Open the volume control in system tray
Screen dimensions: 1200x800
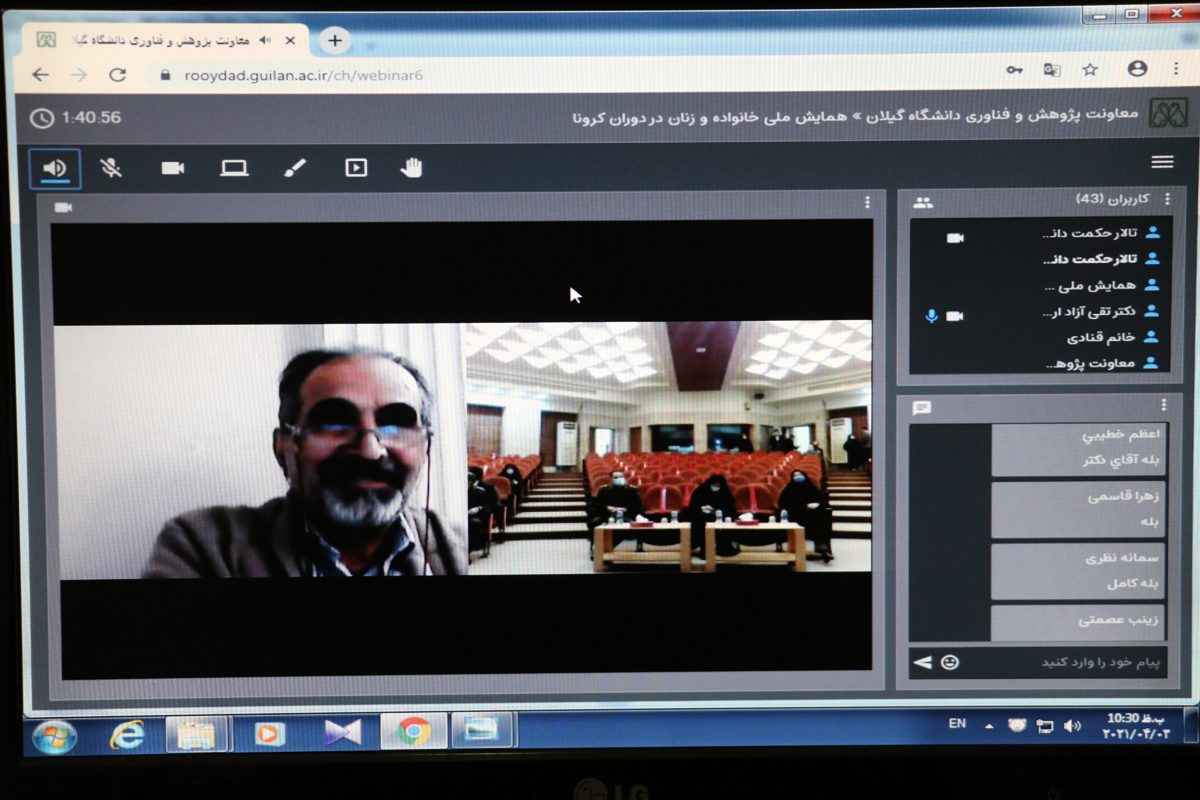coord(1072,726)
